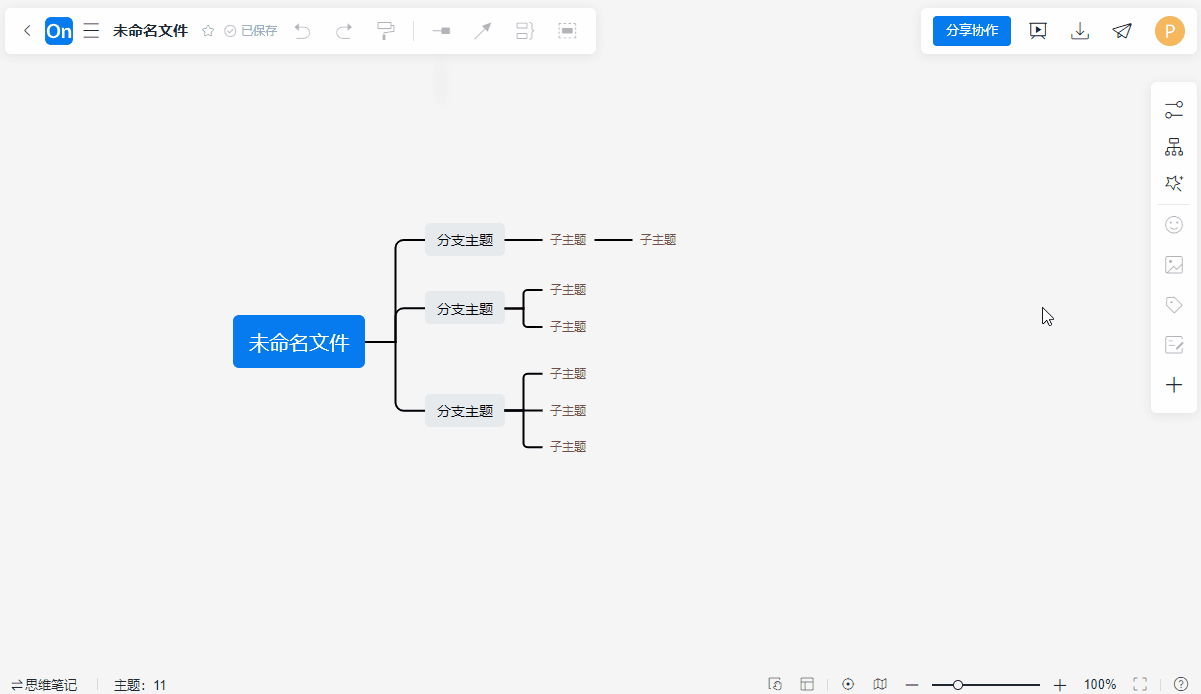1201x694 pixels.
Task: Open the style settings icon in sidebar
Action: [1174, 110]
